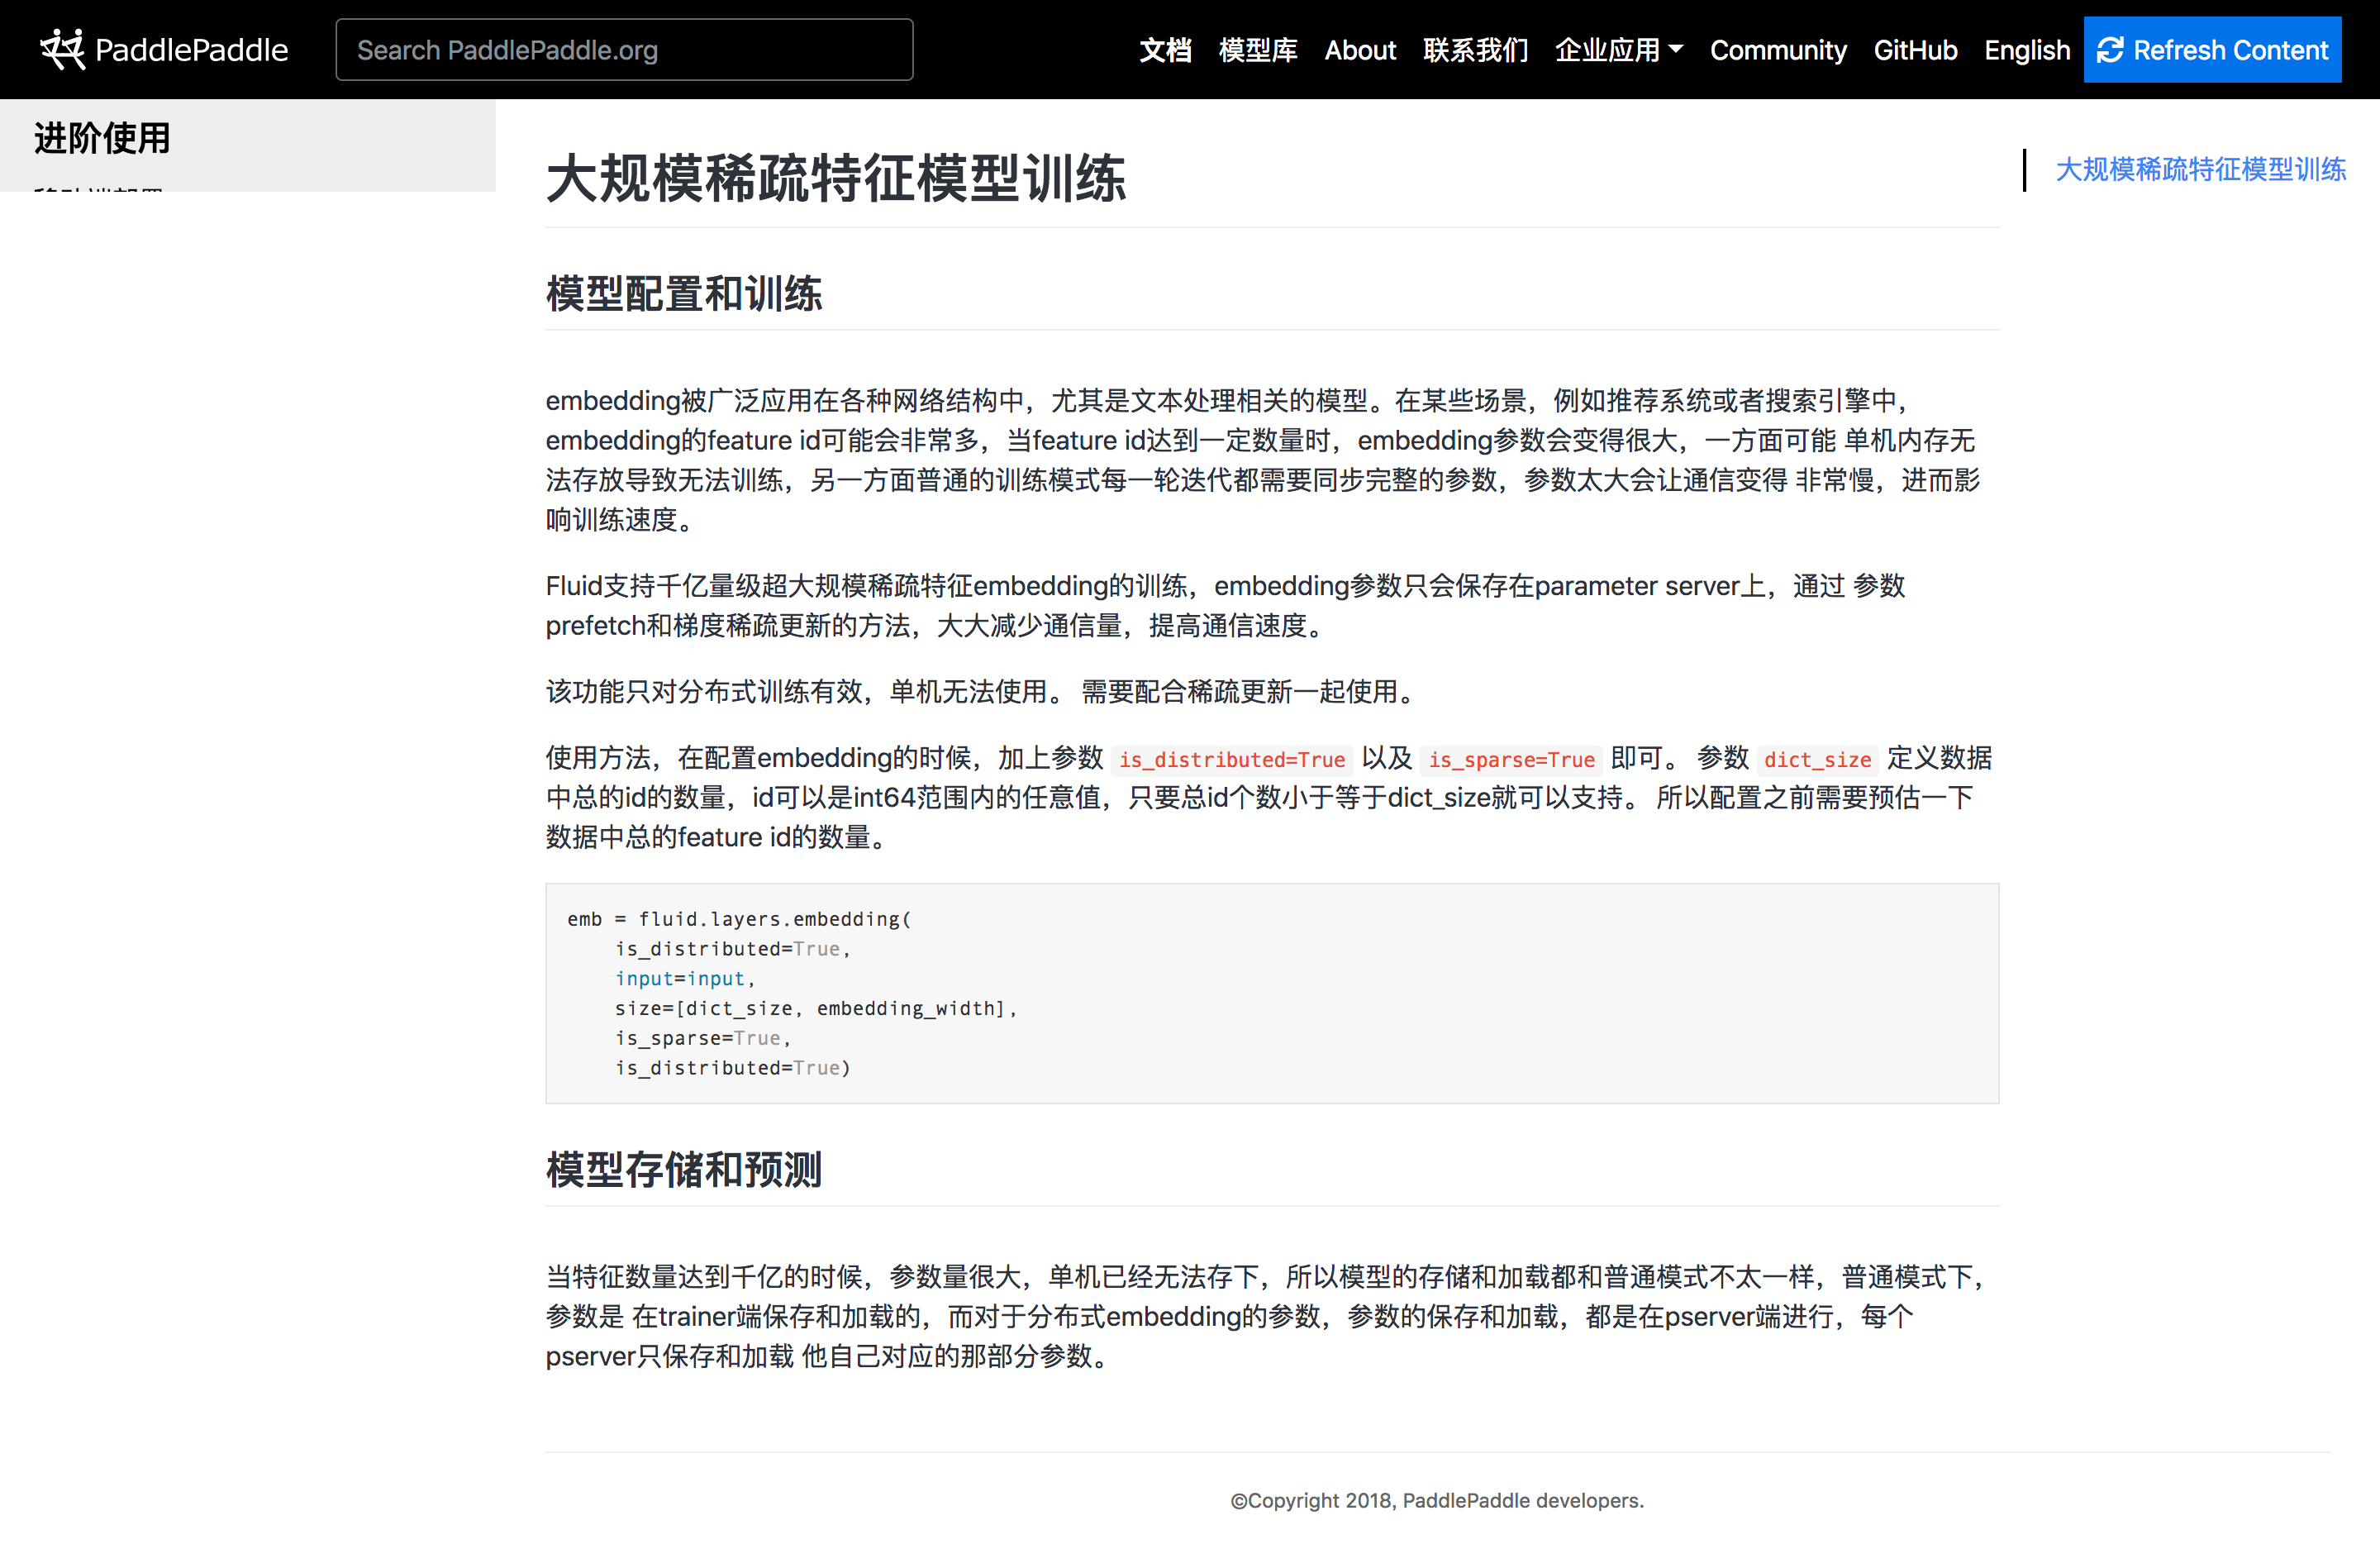Image resolution: width=2380 pixels, height=1549 pixels.
Task: Expand the 企业应用 dropdown
Action: (x=1607, y=50)
